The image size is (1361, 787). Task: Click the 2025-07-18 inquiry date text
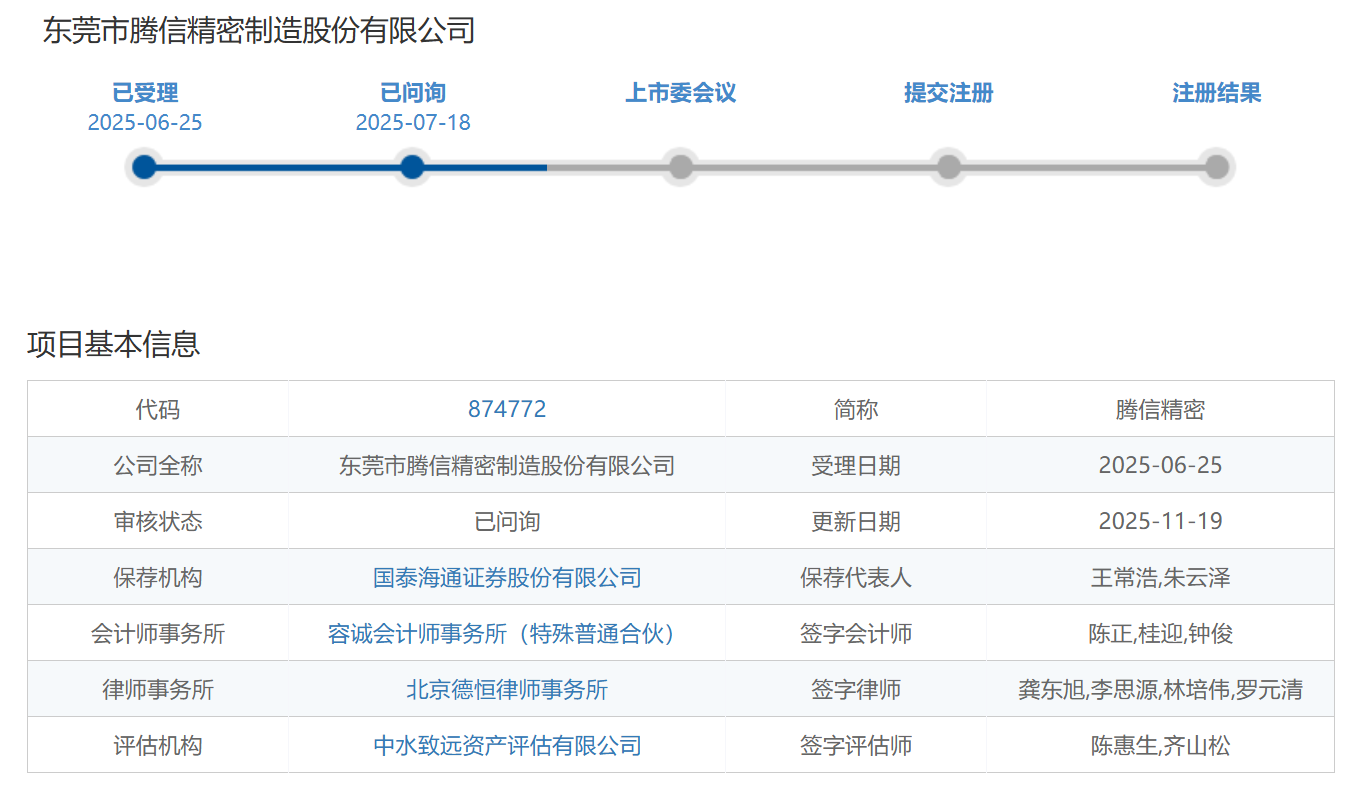coord(413,123)
